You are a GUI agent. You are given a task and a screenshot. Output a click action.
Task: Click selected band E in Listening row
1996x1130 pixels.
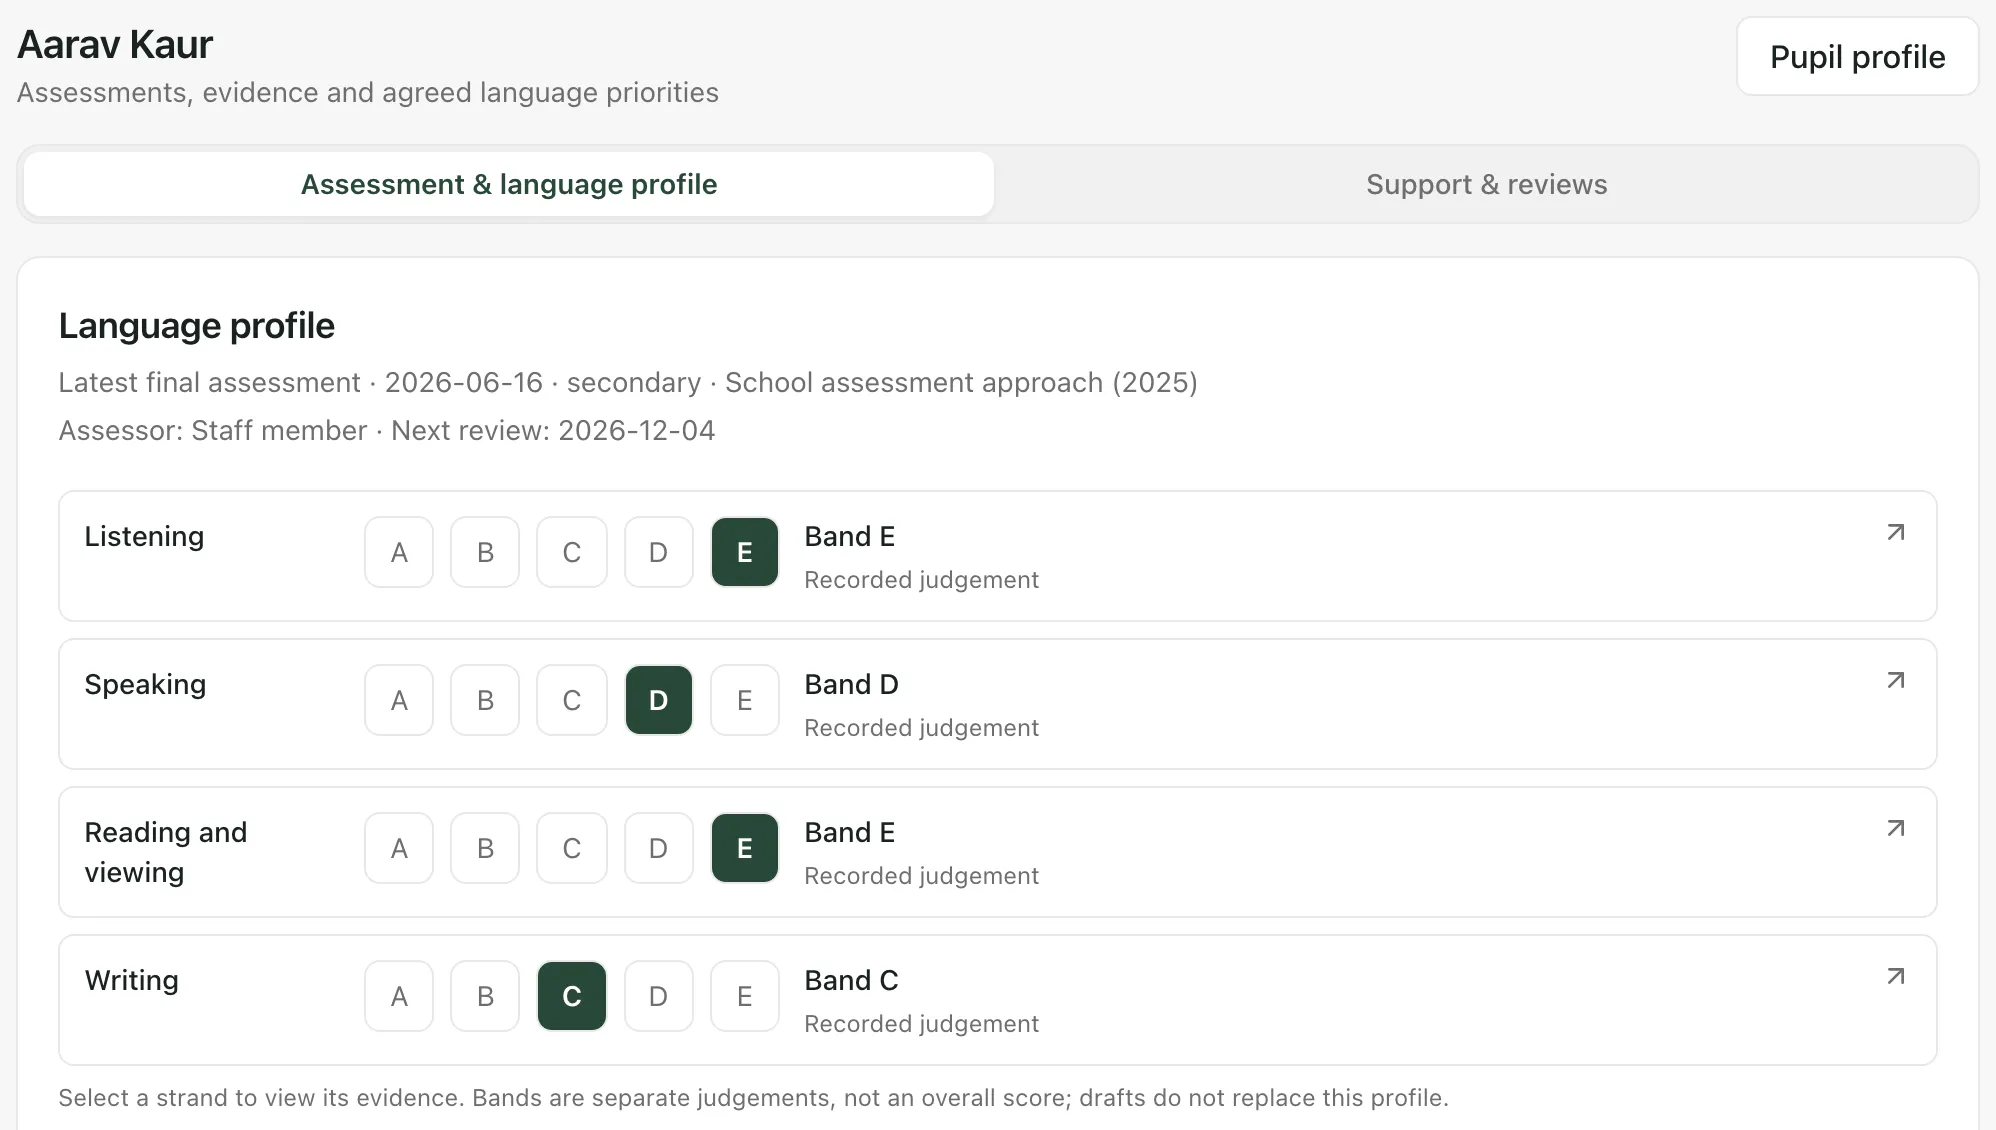745,552
